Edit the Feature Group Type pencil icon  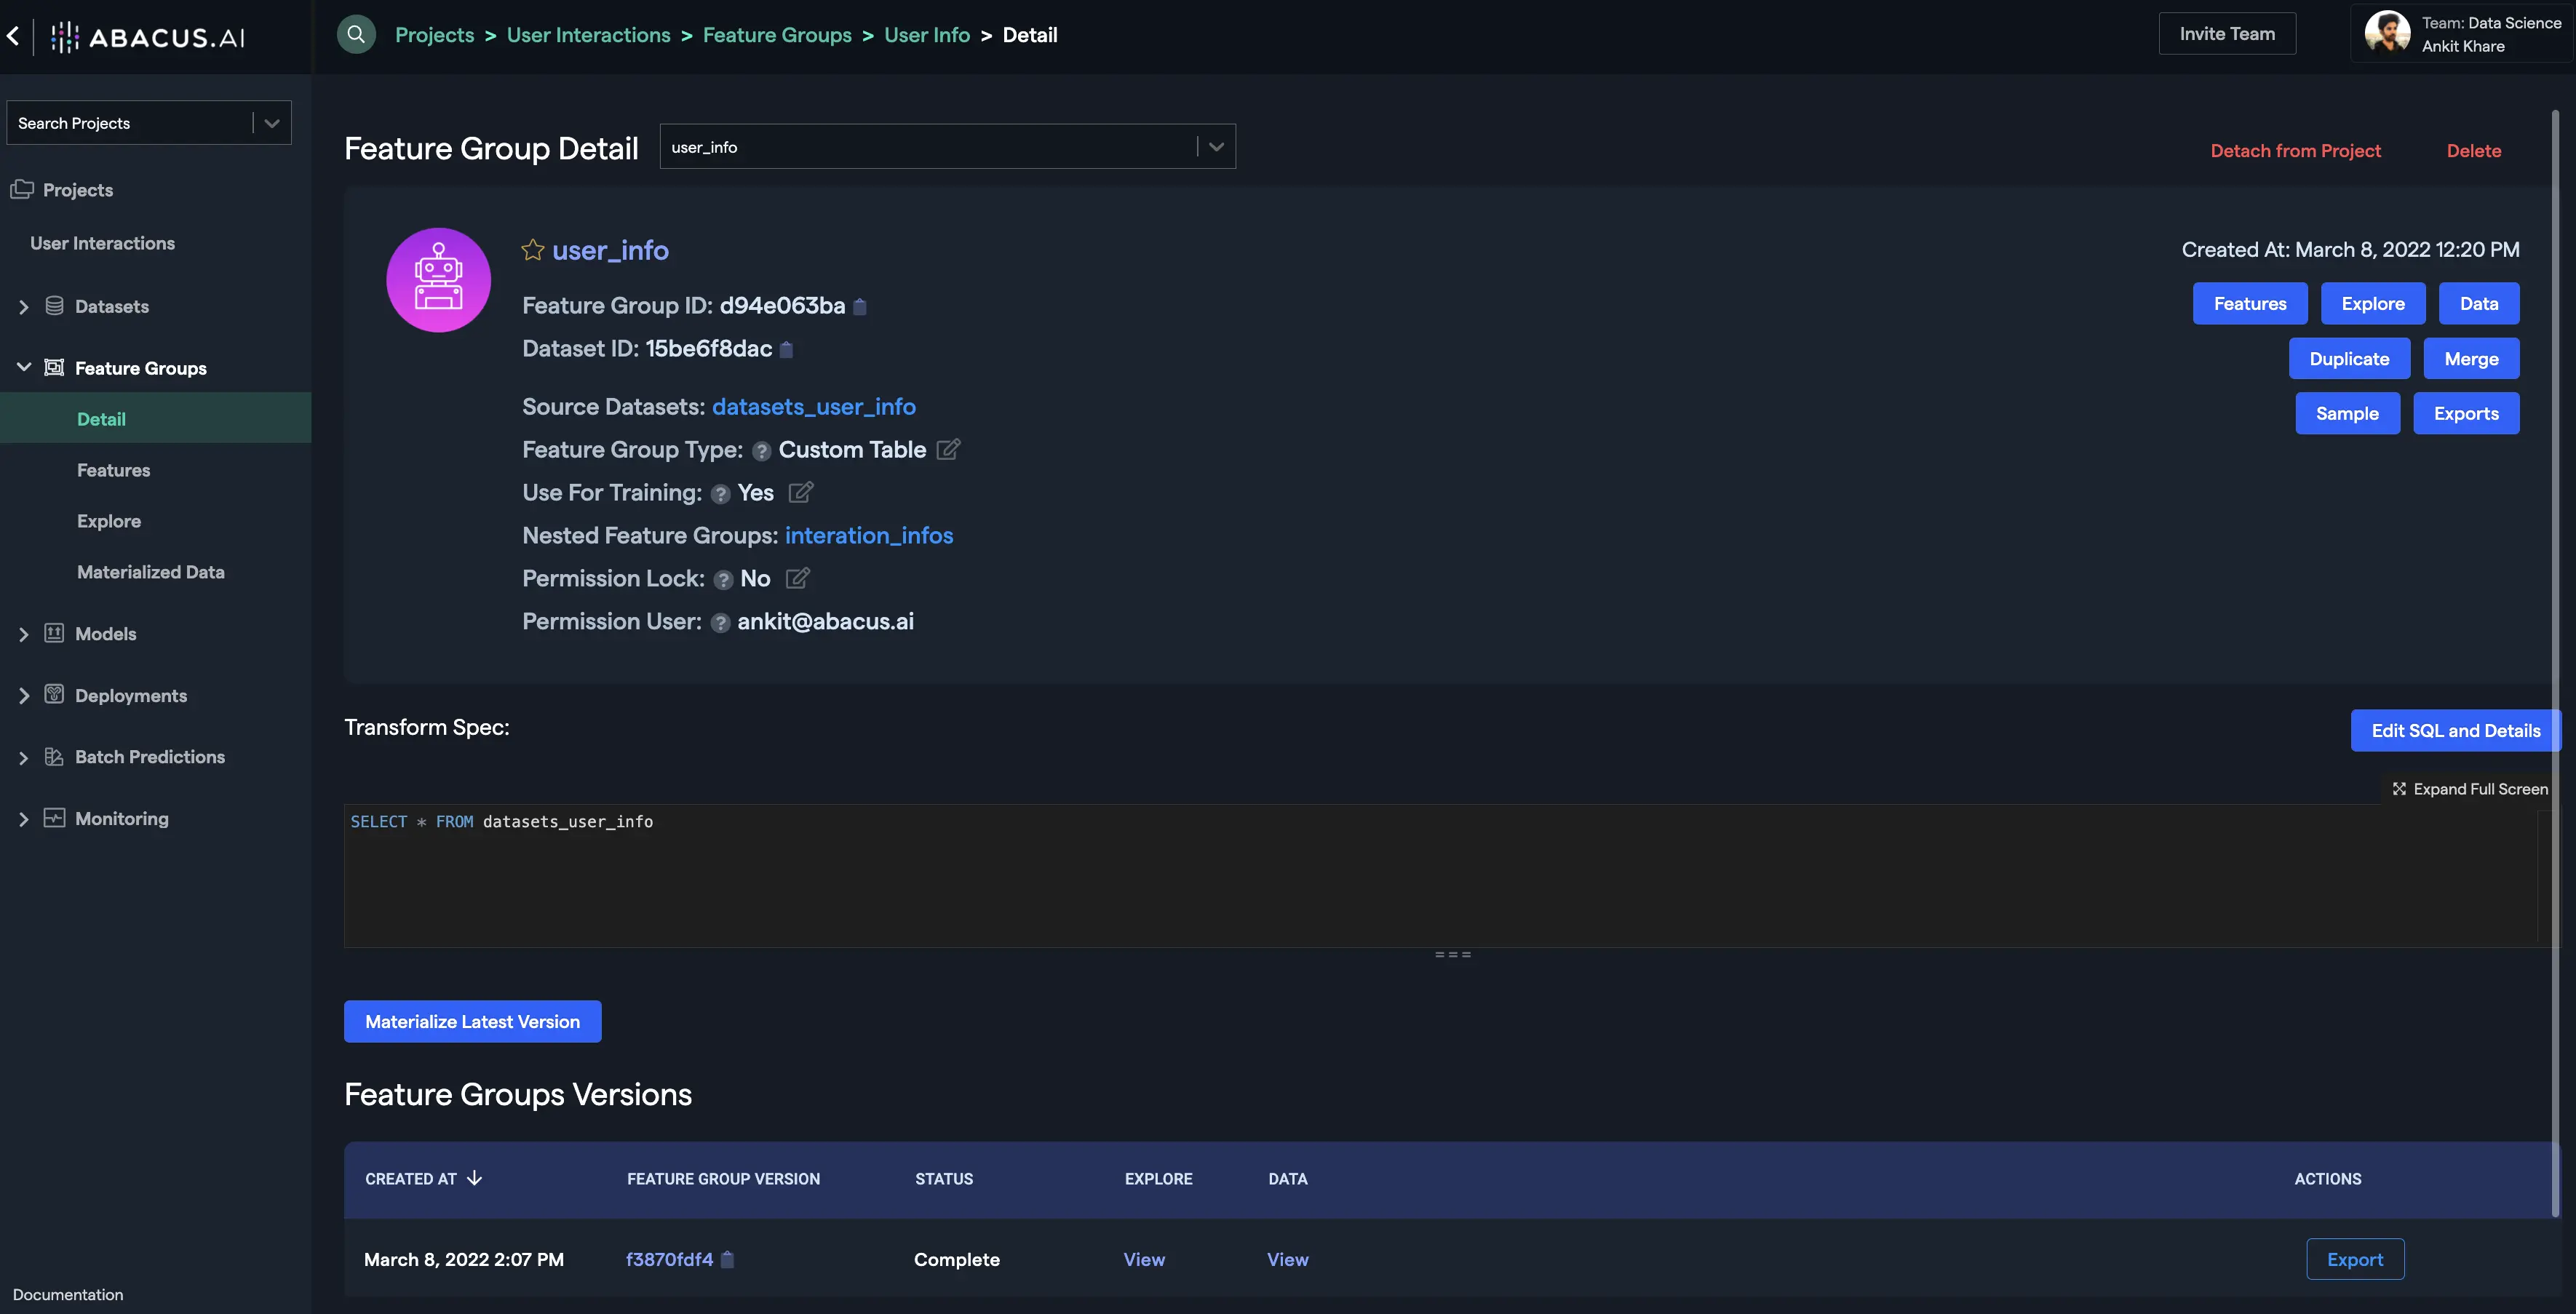(948, 450)
